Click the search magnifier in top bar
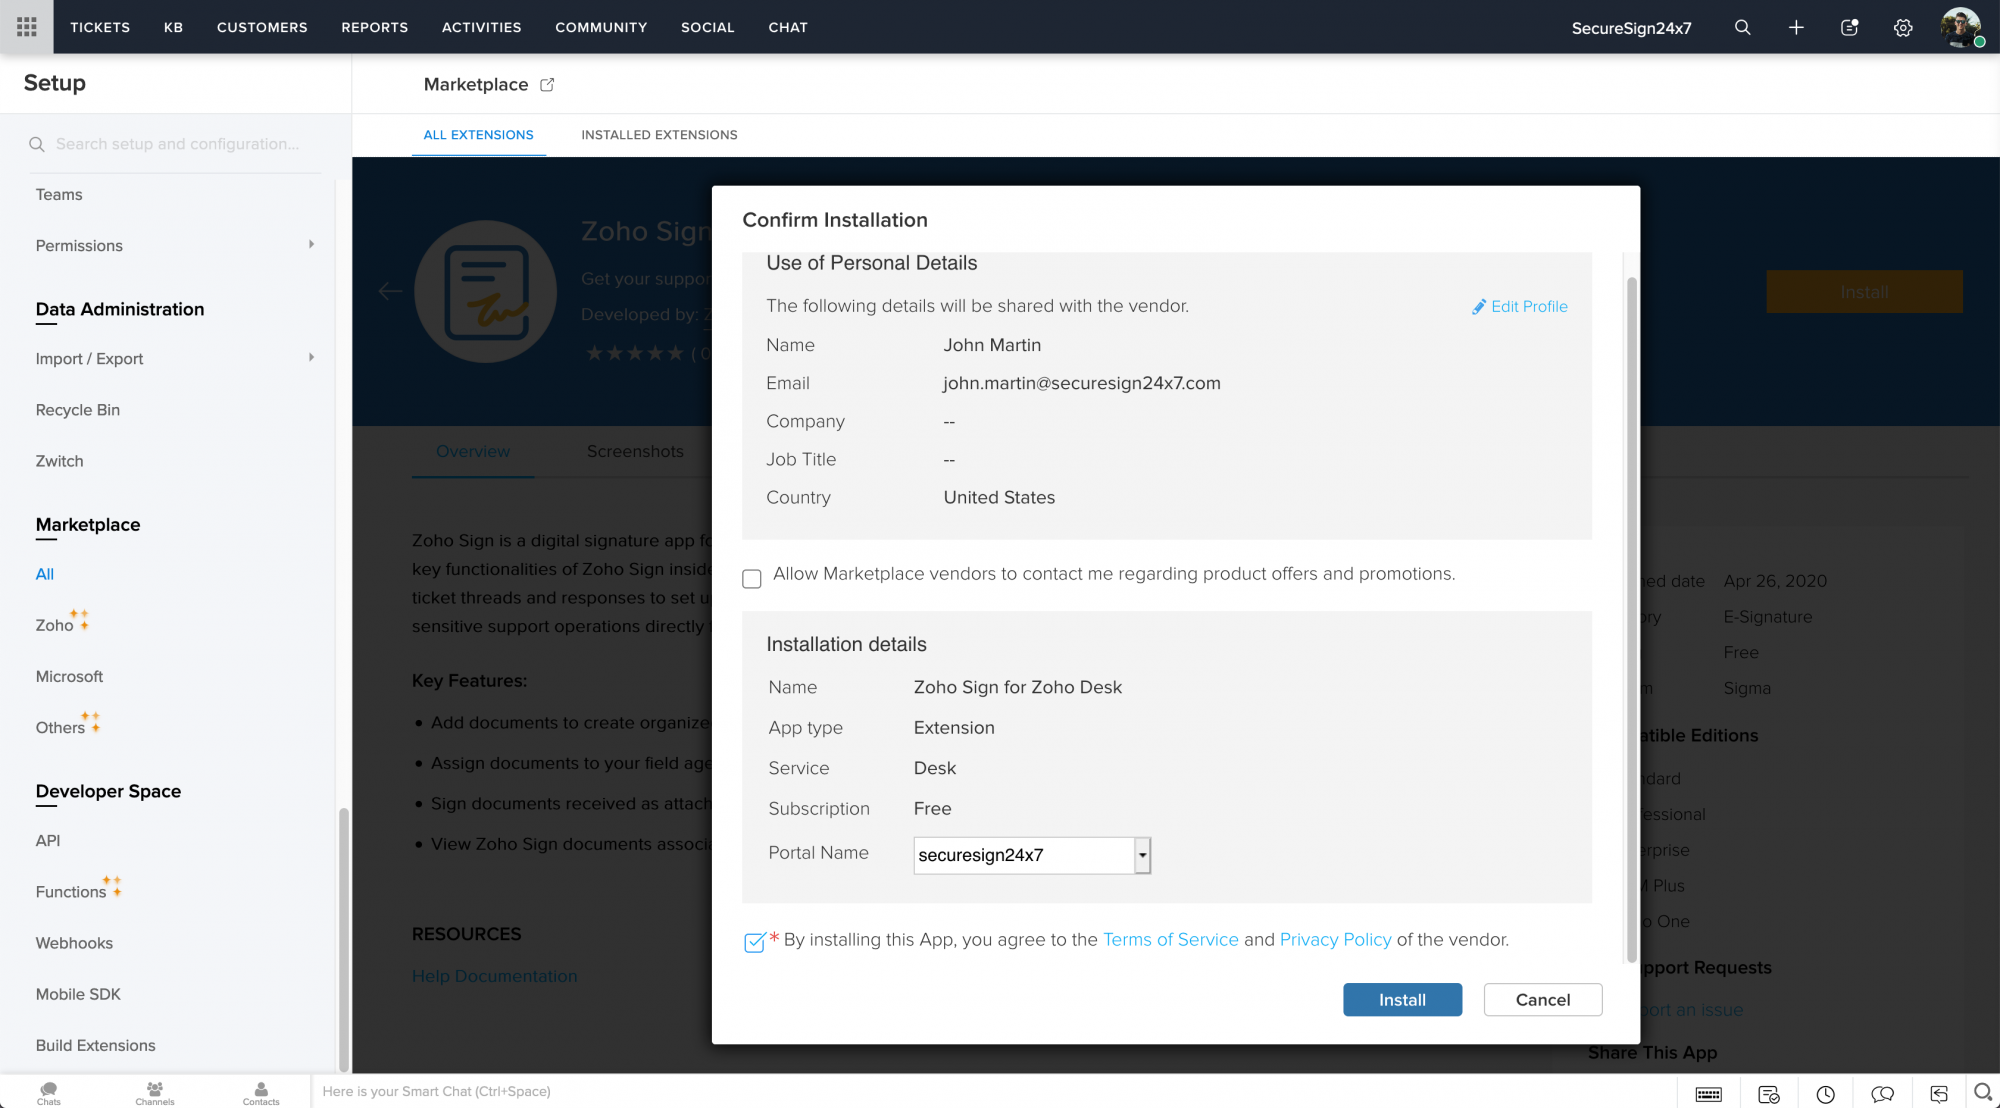The height and width of the screenshot is (1108, 2000). 1742,27
